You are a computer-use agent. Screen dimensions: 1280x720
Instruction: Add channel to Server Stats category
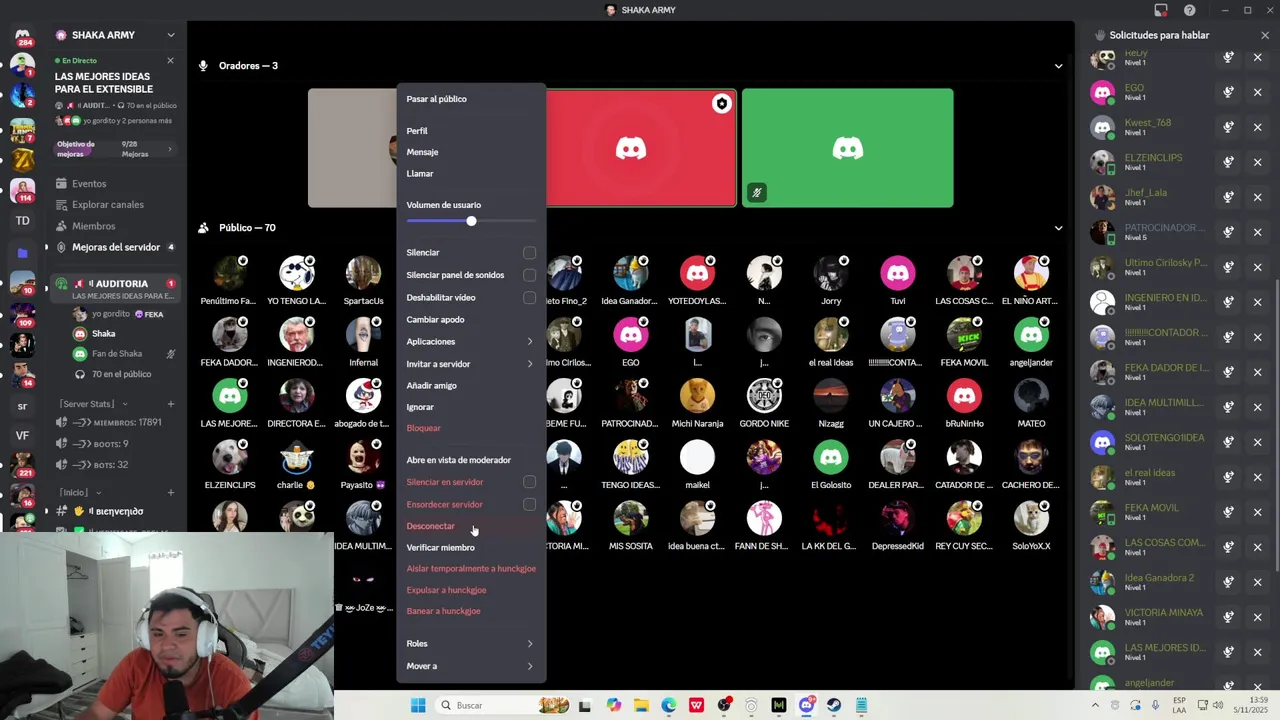171,404
